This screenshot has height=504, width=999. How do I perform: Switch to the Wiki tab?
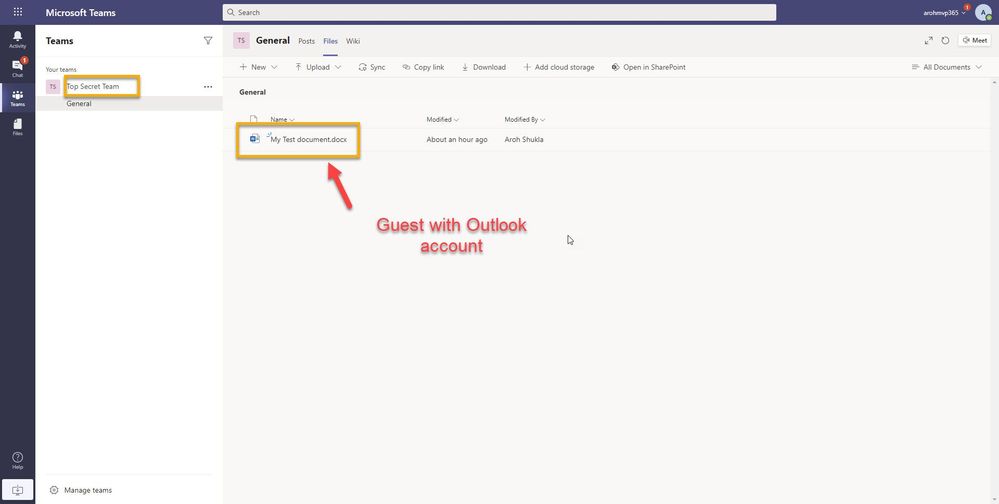tap(353, 41)
